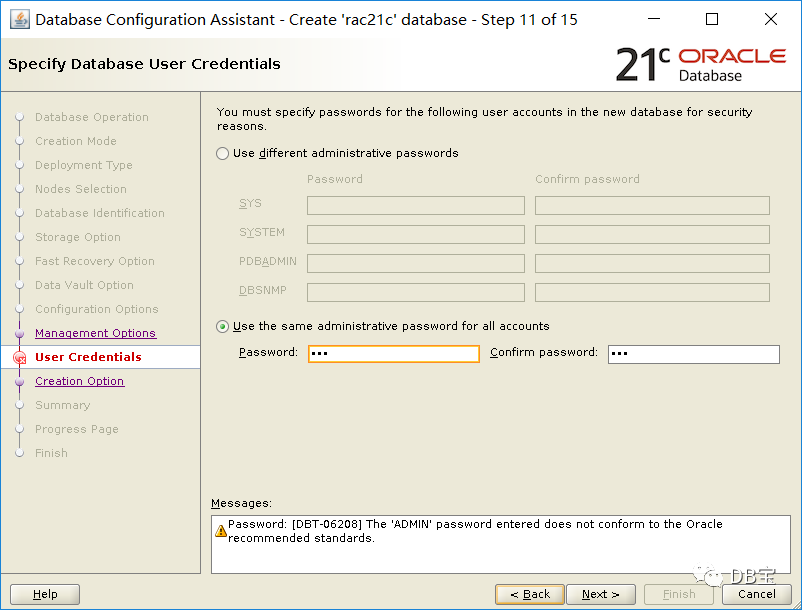Open Help for this wizard page
802x610 pixels.
click(45, 594)
